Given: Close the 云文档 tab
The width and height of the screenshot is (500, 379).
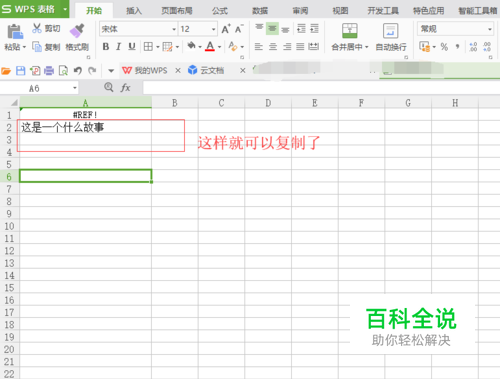Looking at the screenshot, I should (243, 70).
